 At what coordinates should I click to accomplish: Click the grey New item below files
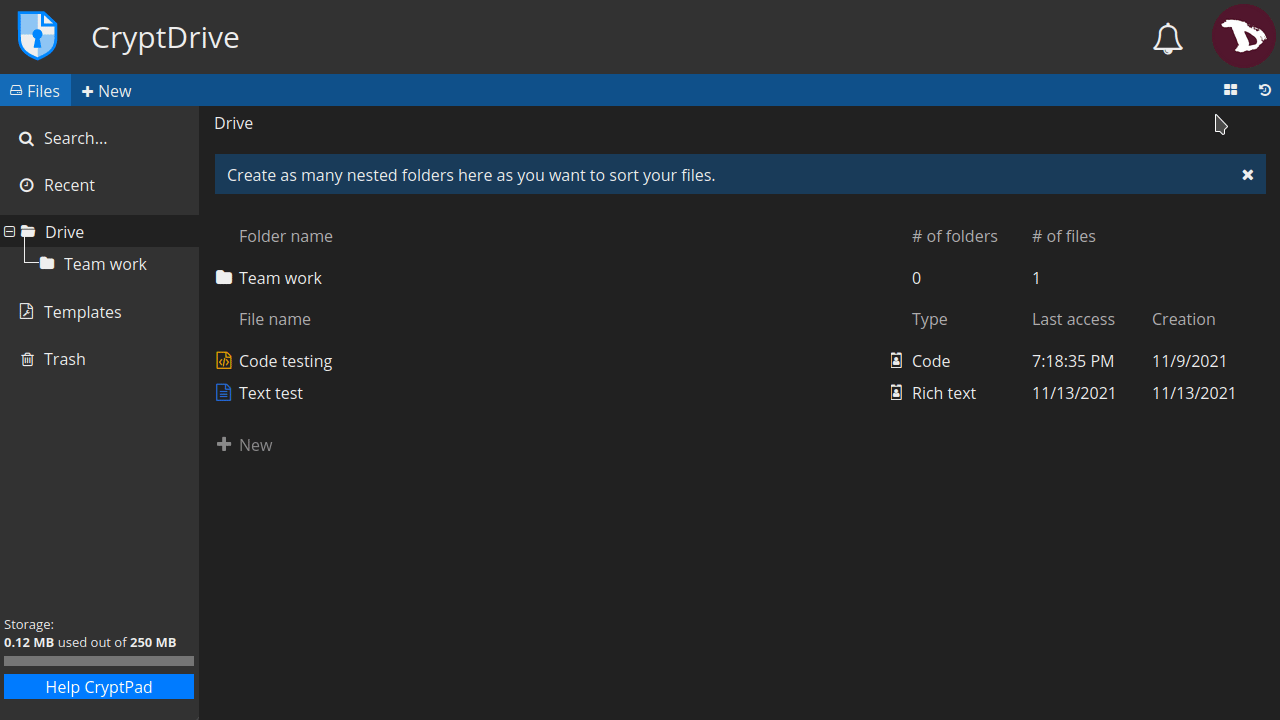point(245,445)
